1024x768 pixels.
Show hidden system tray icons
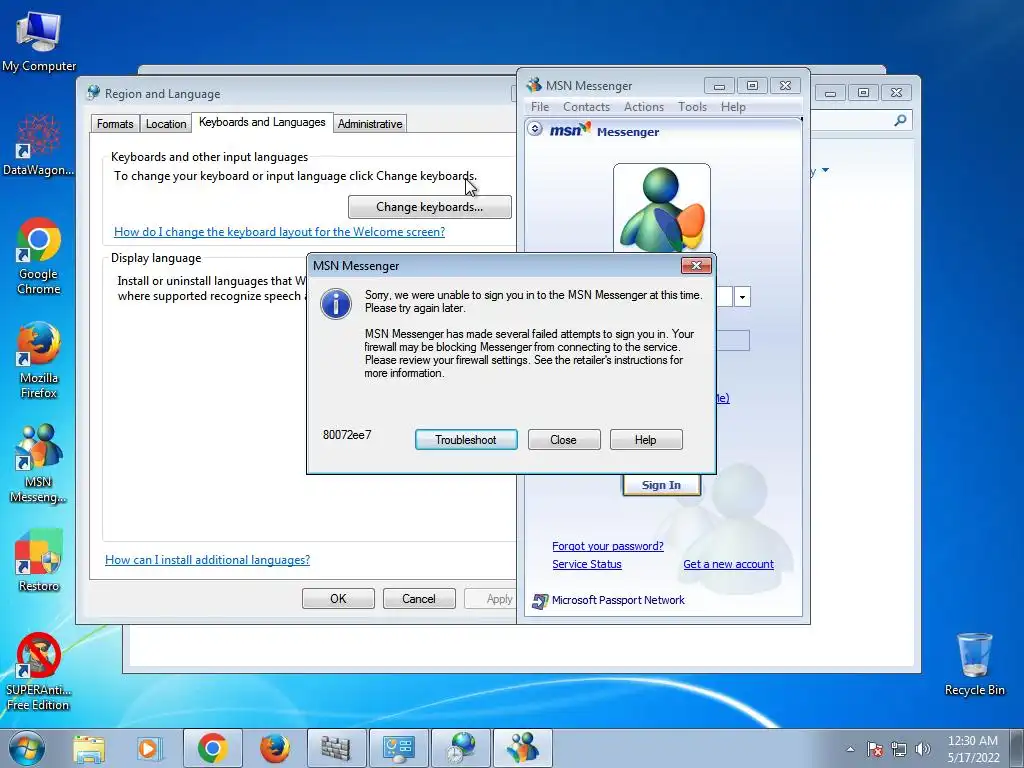(x=850, y=749)
